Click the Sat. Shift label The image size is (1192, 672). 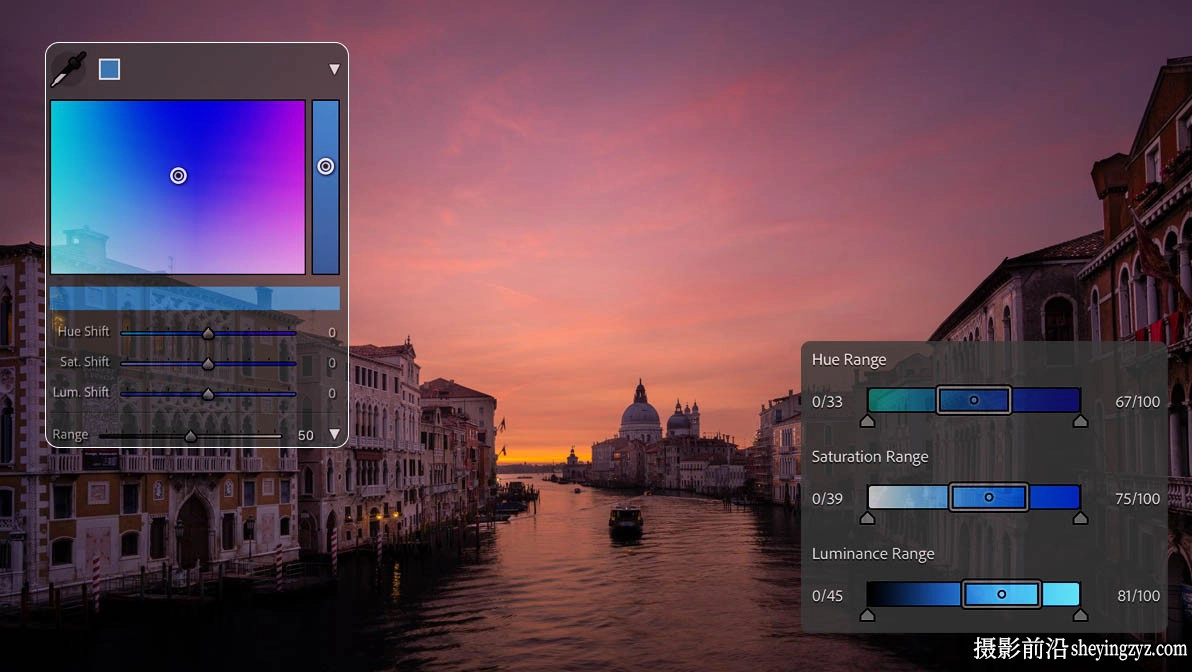pyautogui.click(x=84, y=362)
